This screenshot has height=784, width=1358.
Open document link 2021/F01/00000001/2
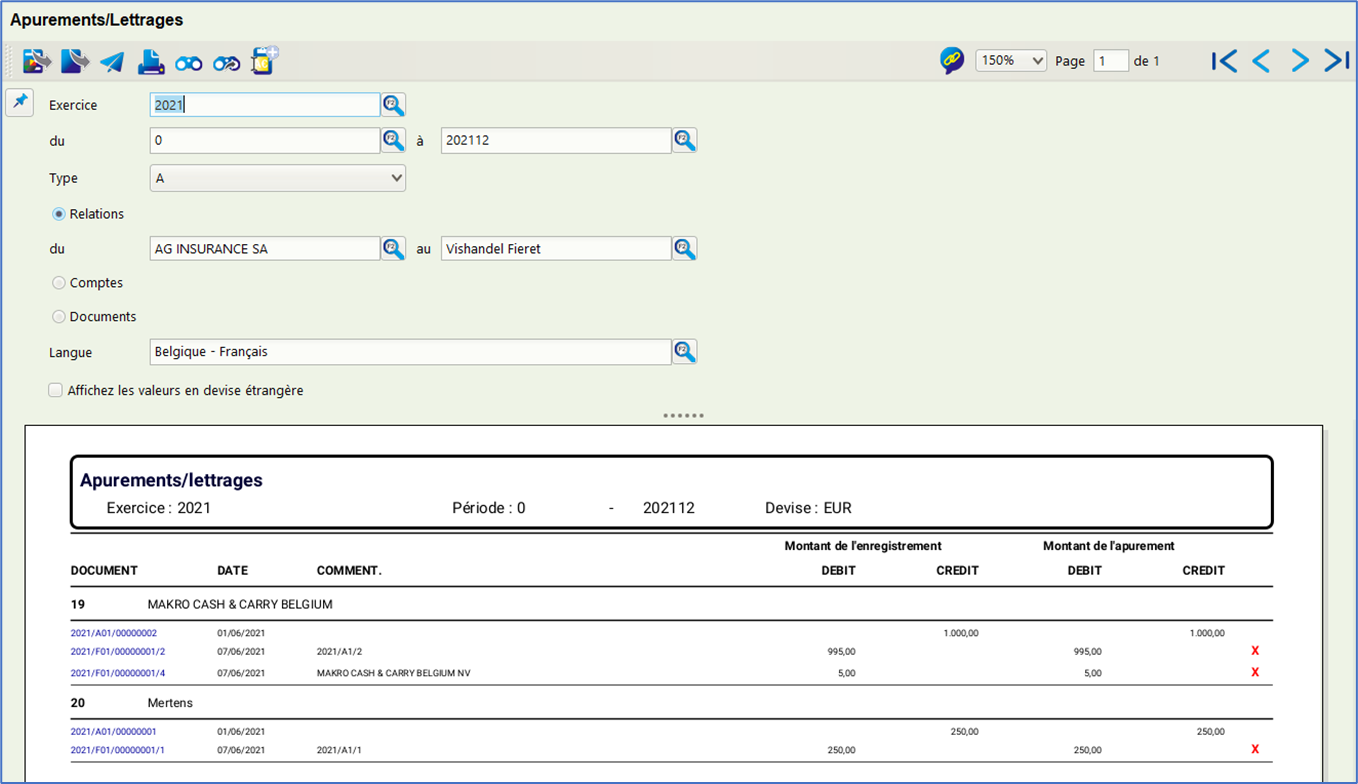coord(118,651)
